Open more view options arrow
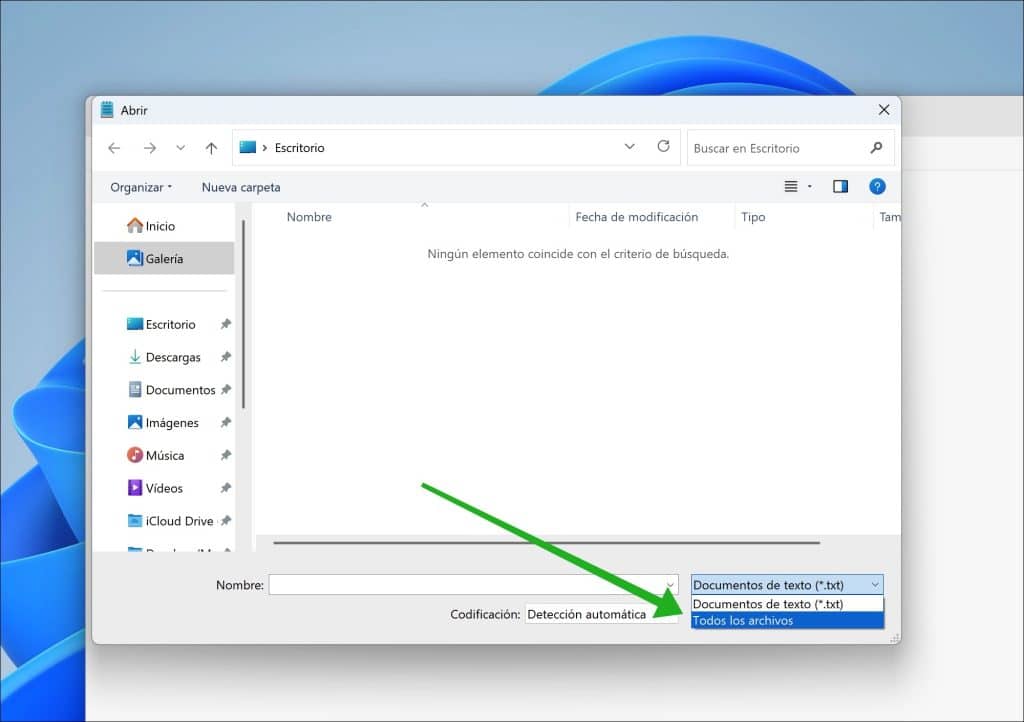 [810, 187]
